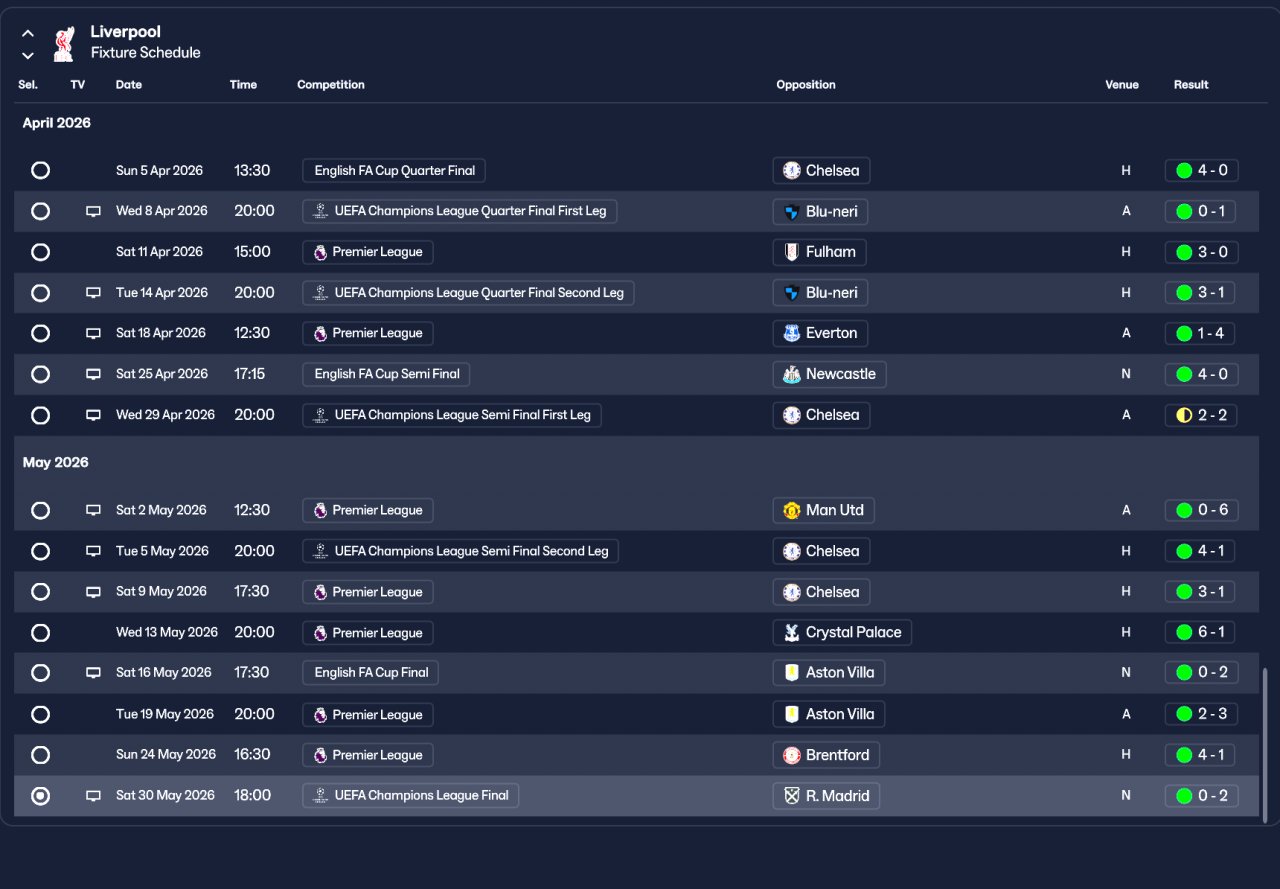Click the "May 2026" month heading
The width and height of the screenshot is (1280, 889).
[56, 462]
